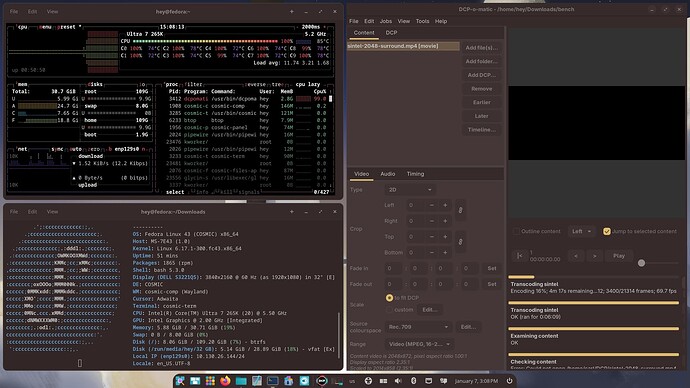690x388 pixels.
Task: Click the preview position slider handle
Action: click(641, 263)
